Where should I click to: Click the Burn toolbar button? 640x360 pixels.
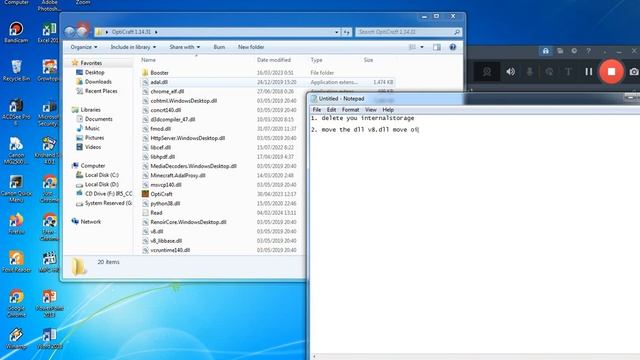(x=219, y=47)
